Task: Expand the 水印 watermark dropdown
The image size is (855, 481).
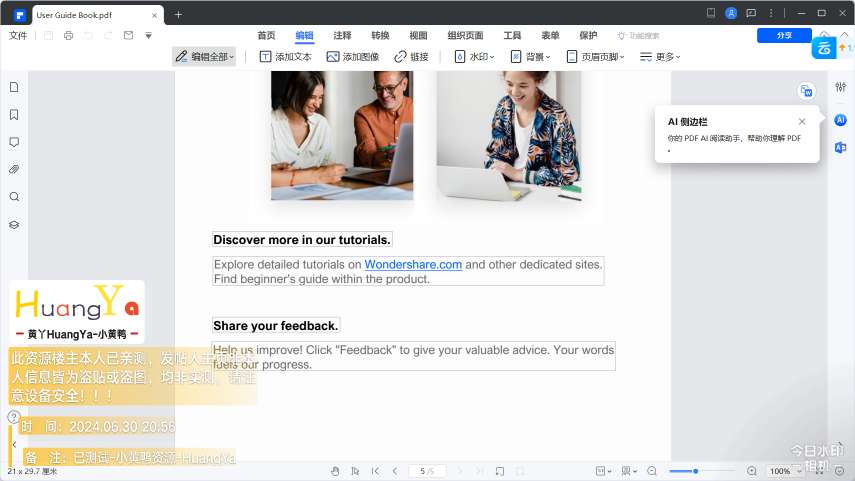Action: tap(475, 57)
